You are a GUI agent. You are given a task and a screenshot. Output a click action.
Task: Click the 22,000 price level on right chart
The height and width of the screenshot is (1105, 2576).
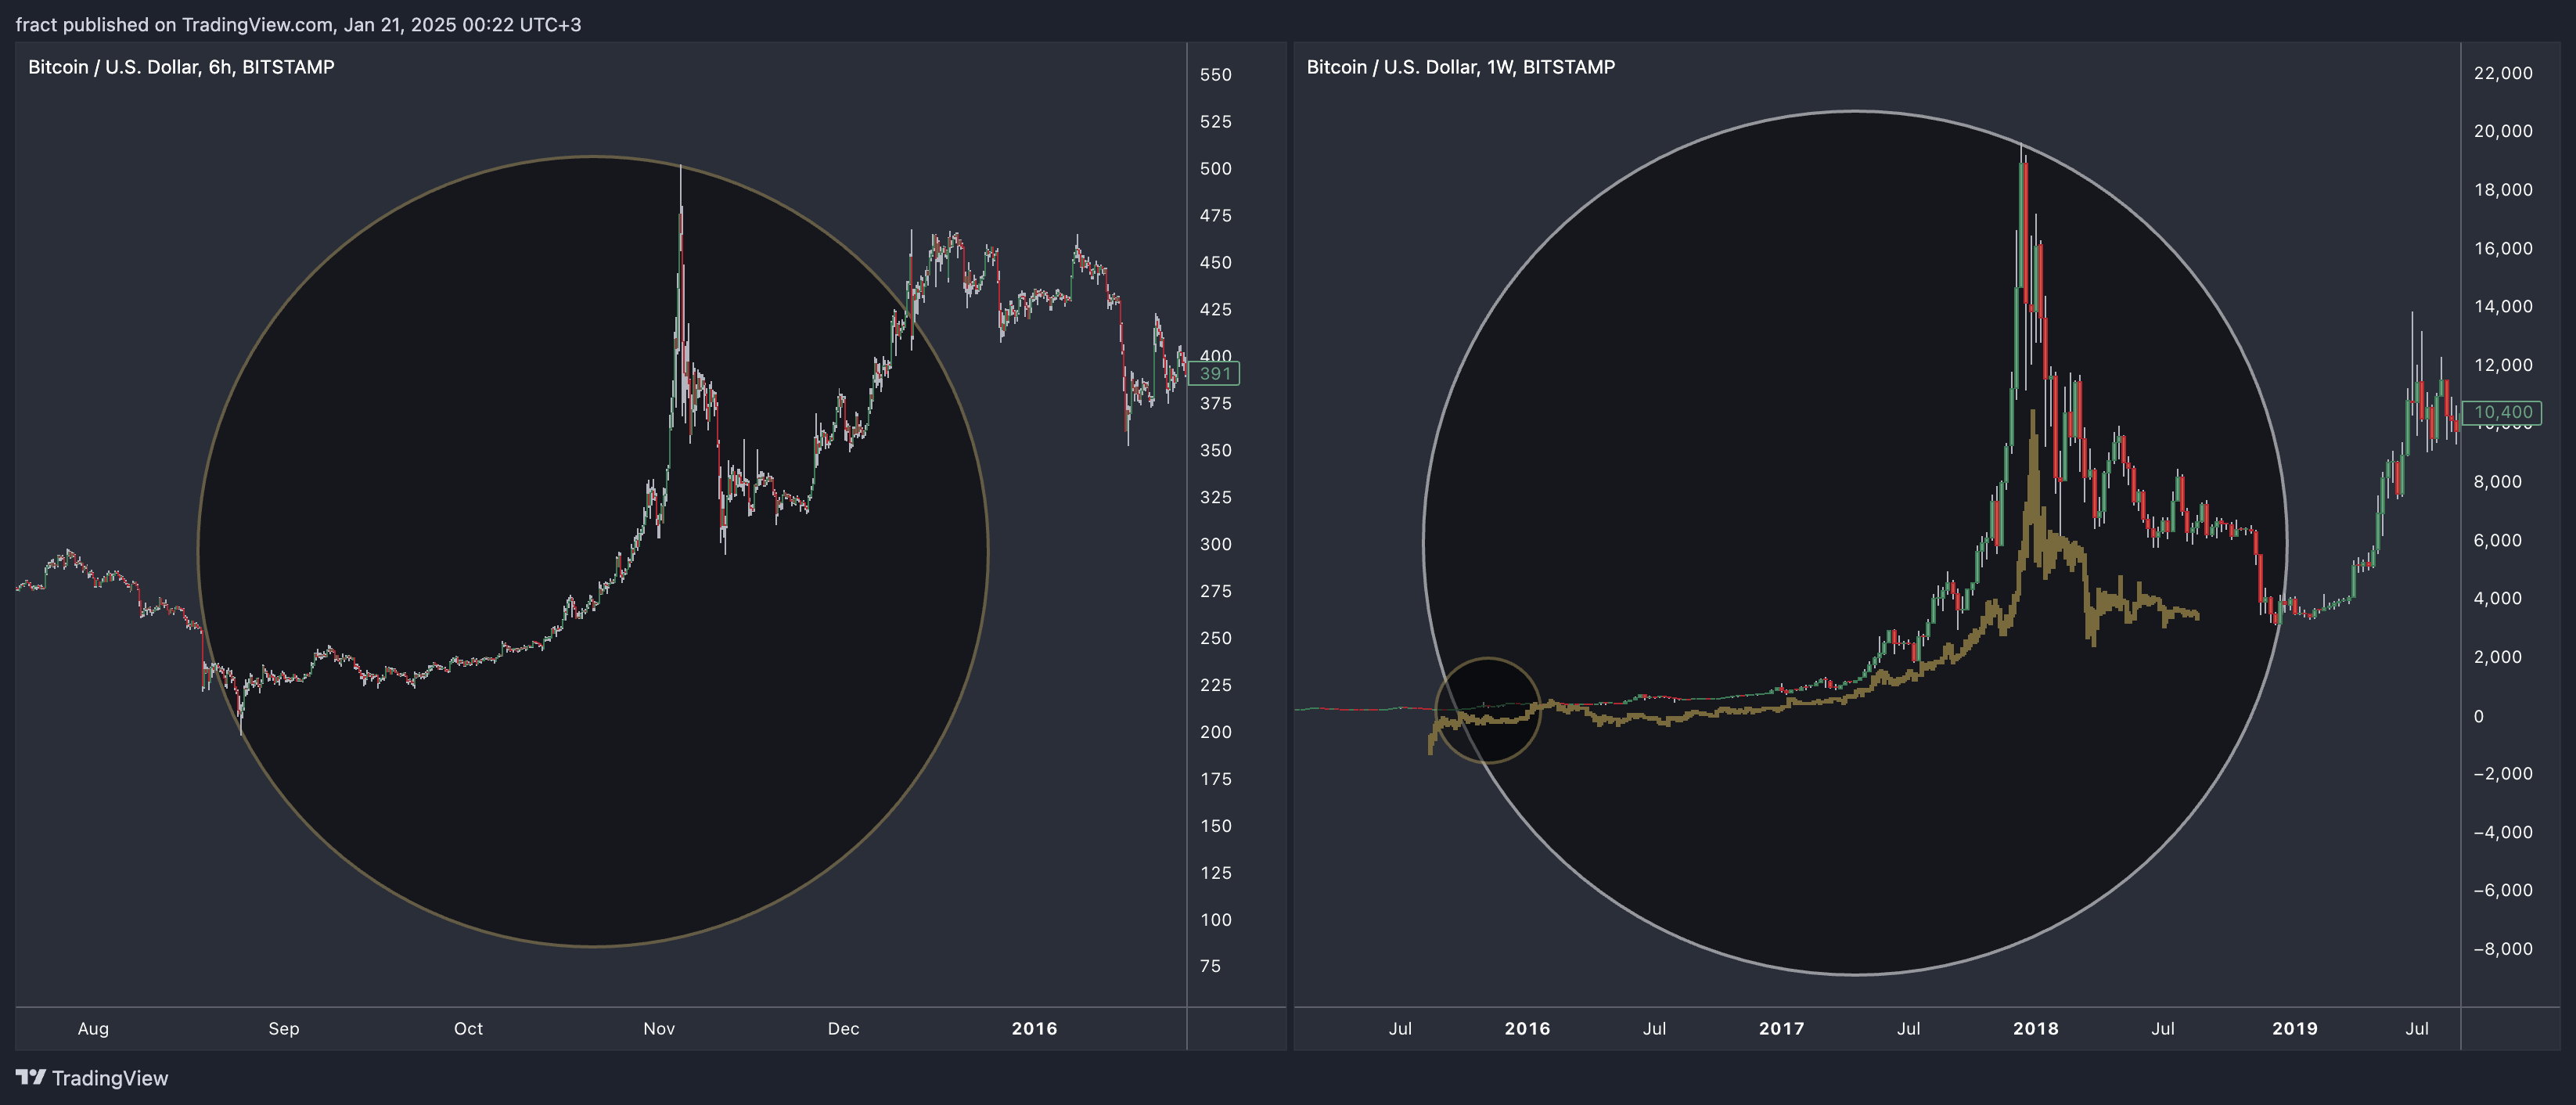pos(2503,73)
